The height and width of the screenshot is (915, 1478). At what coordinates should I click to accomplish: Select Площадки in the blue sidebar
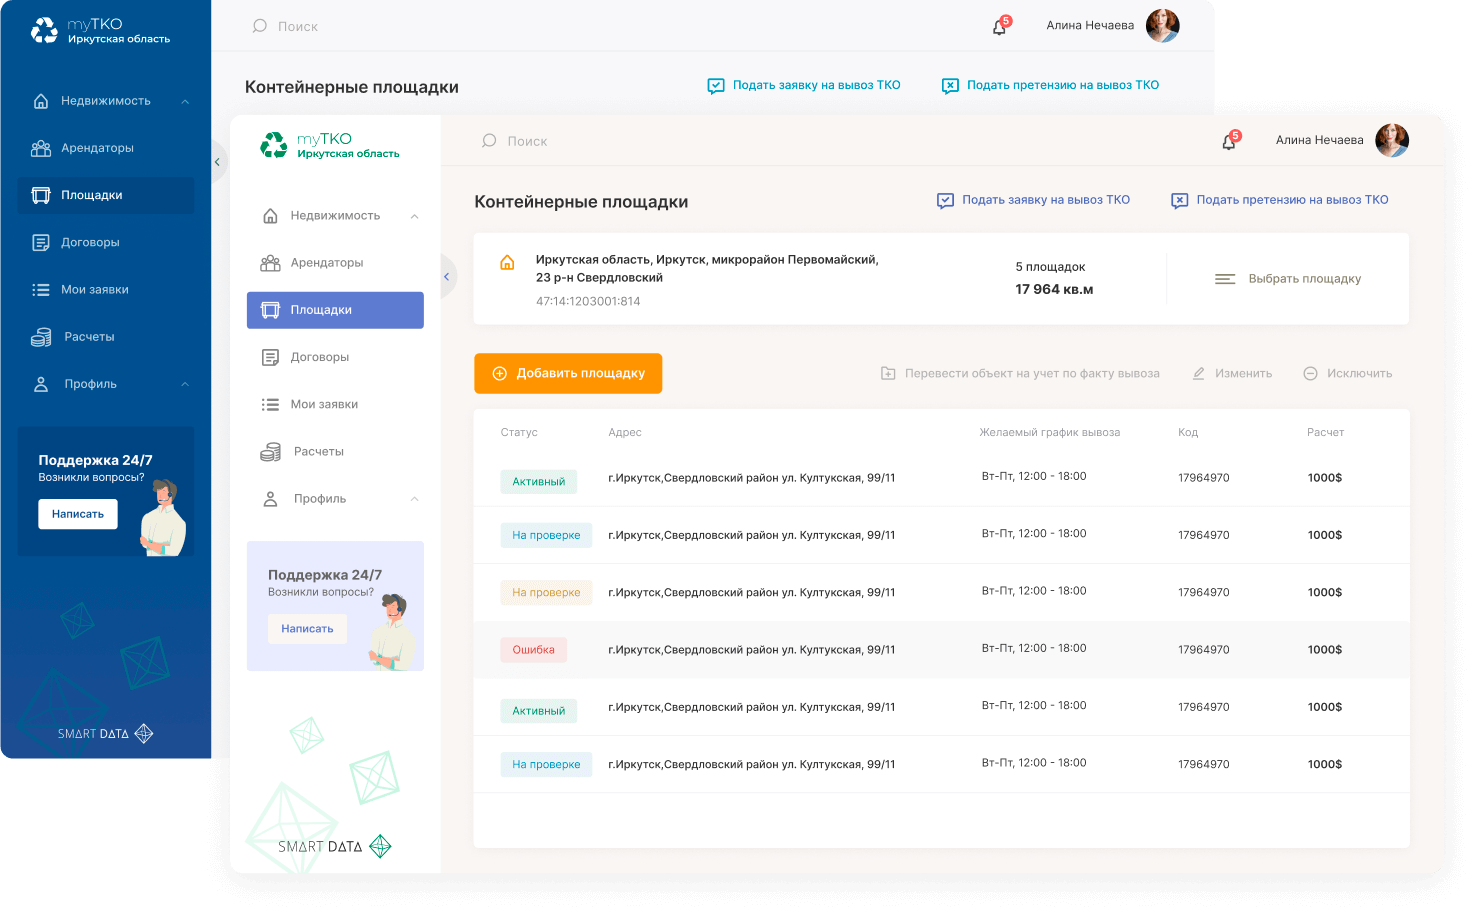point(106,195)
